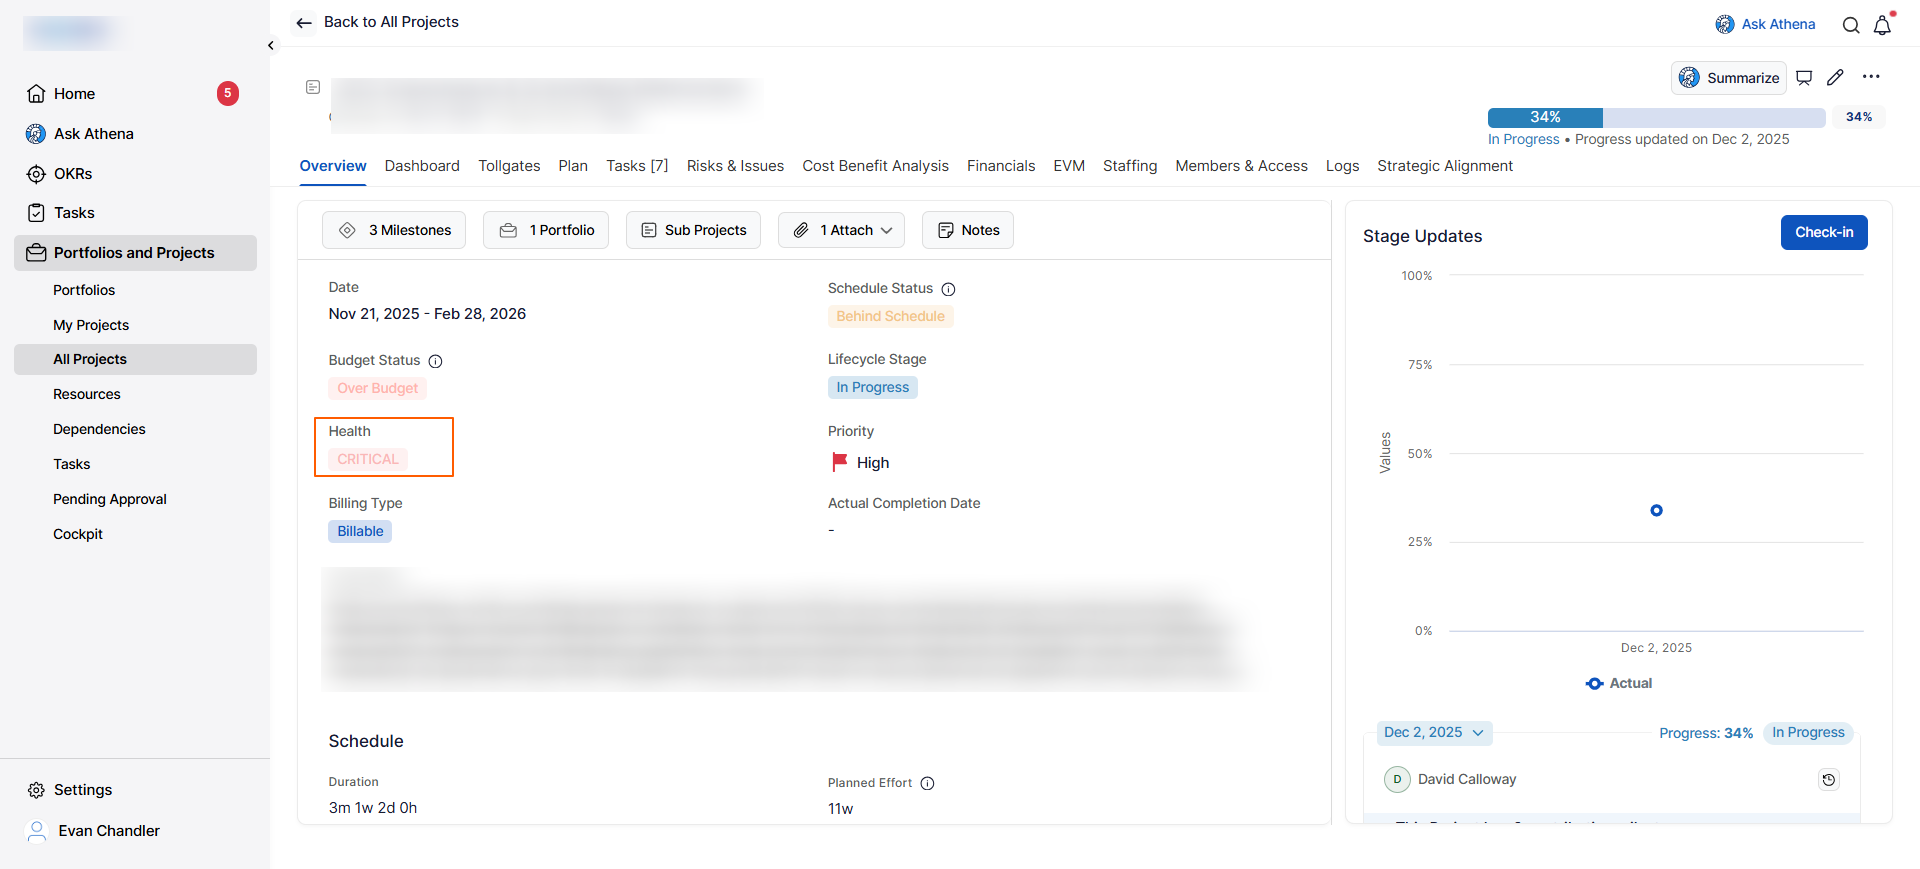Open Dependencies in the sidebar
The height and width of the screenshot is (869, 1920).
99,429
